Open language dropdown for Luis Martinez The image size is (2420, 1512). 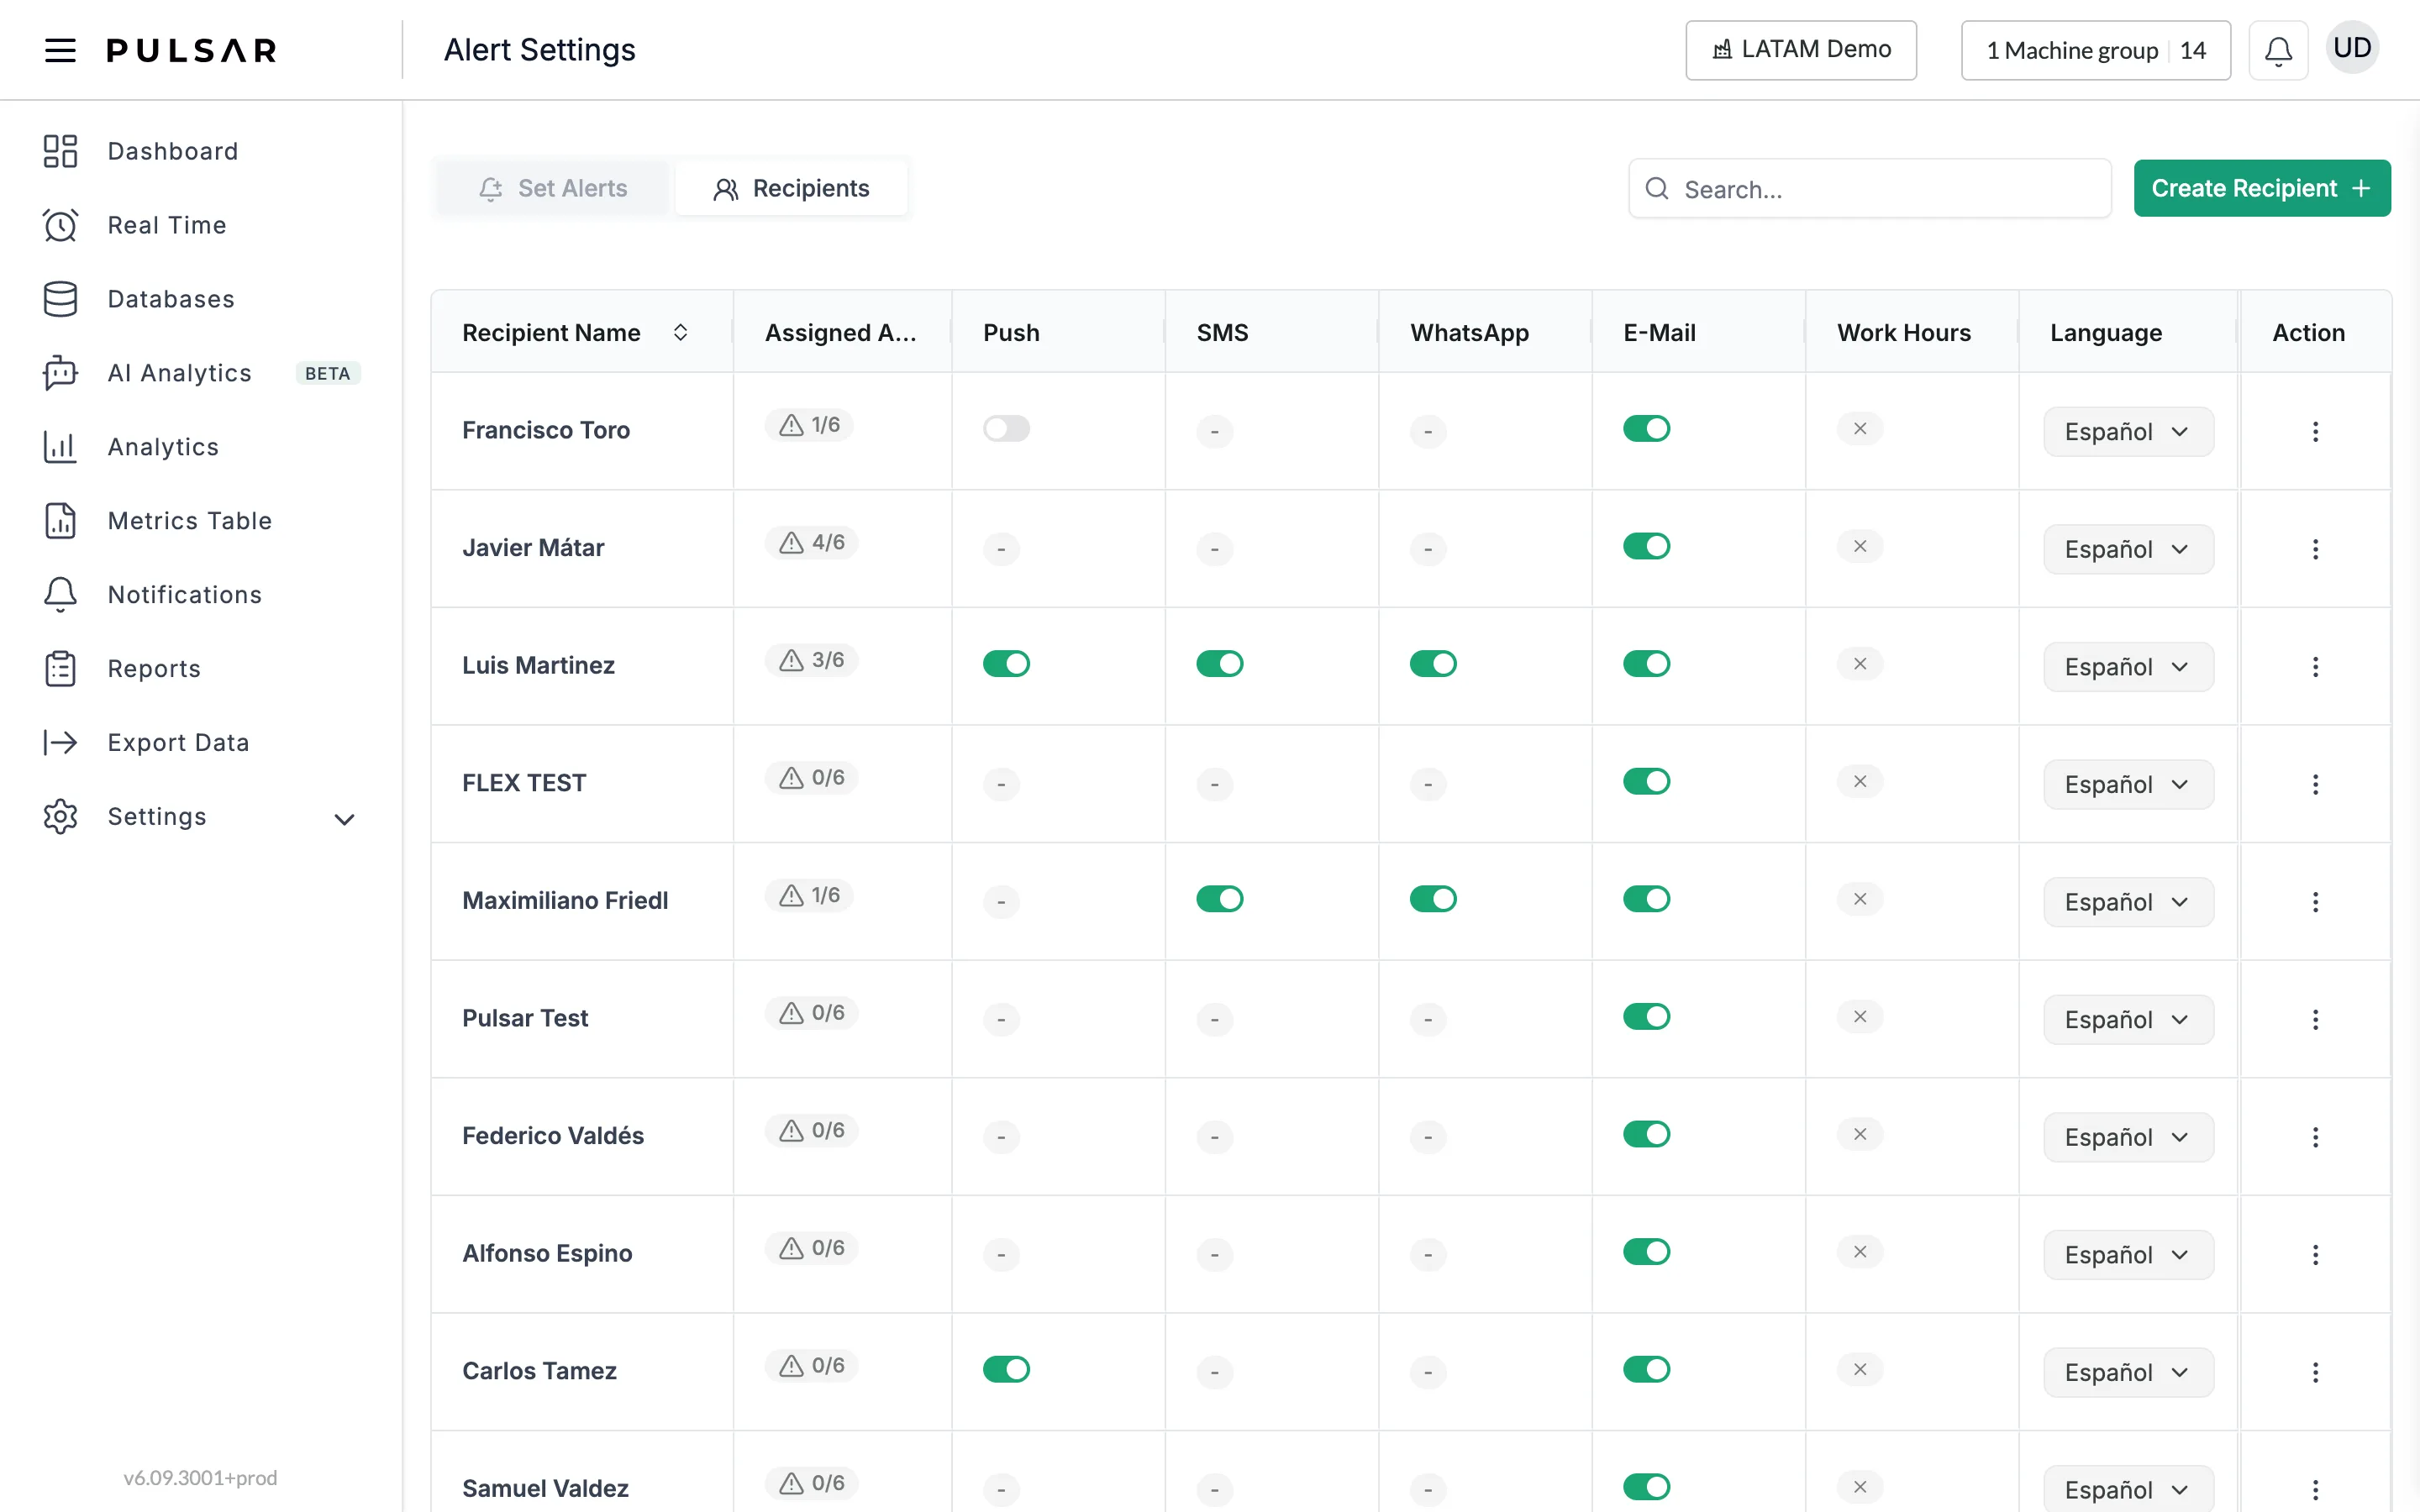[2128, 667]
